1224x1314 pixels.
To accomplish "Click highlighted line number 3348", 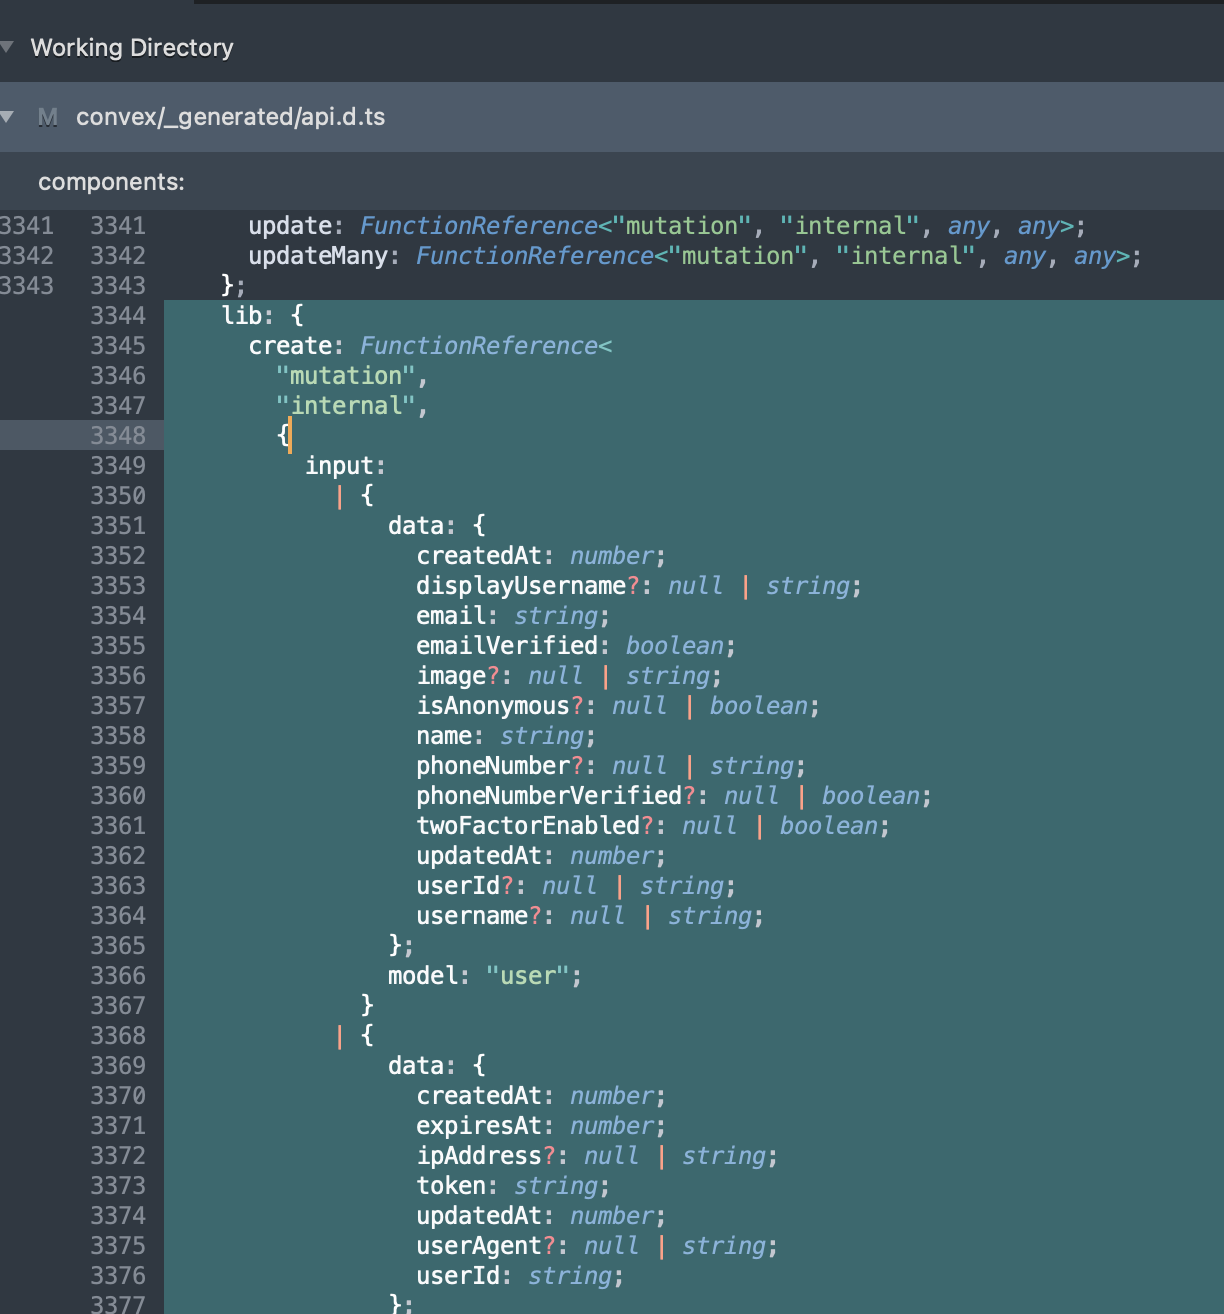I will point(118,436).
